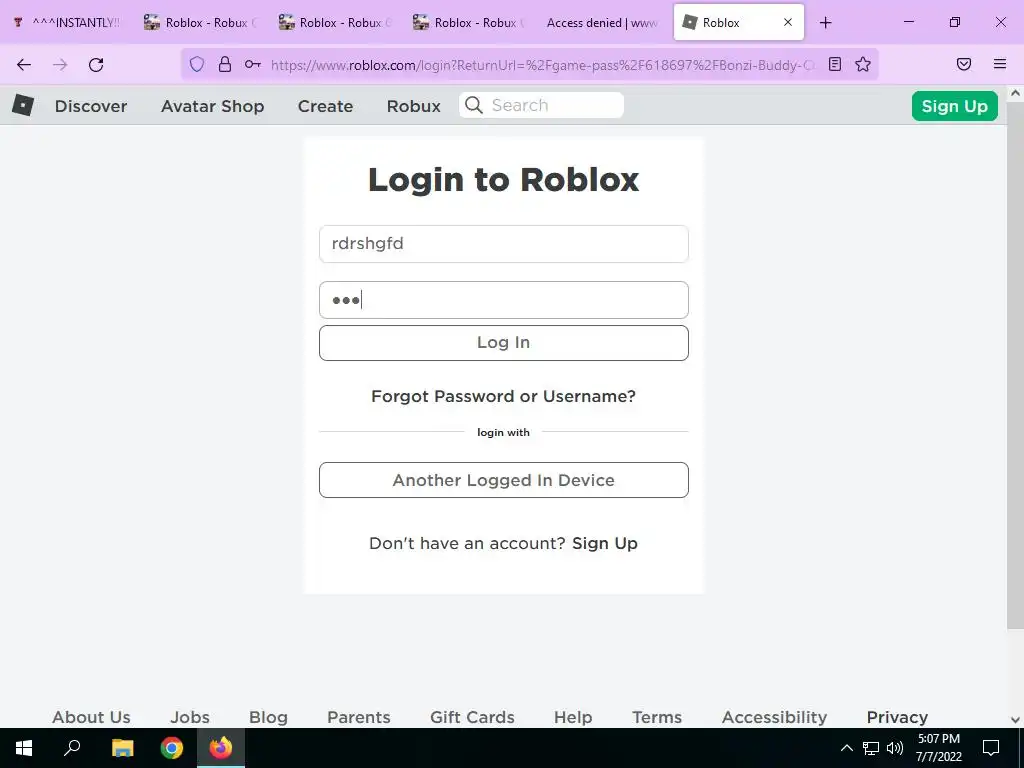
Task: Open the About Us footer link
Action: 91,717
